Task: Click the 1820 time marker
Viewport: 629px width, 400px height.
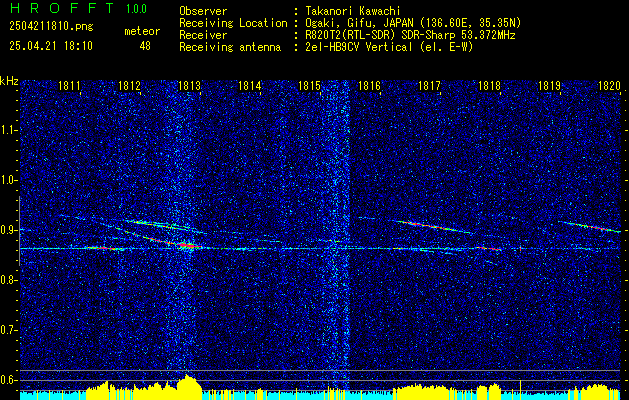Action: click(609, 85)
